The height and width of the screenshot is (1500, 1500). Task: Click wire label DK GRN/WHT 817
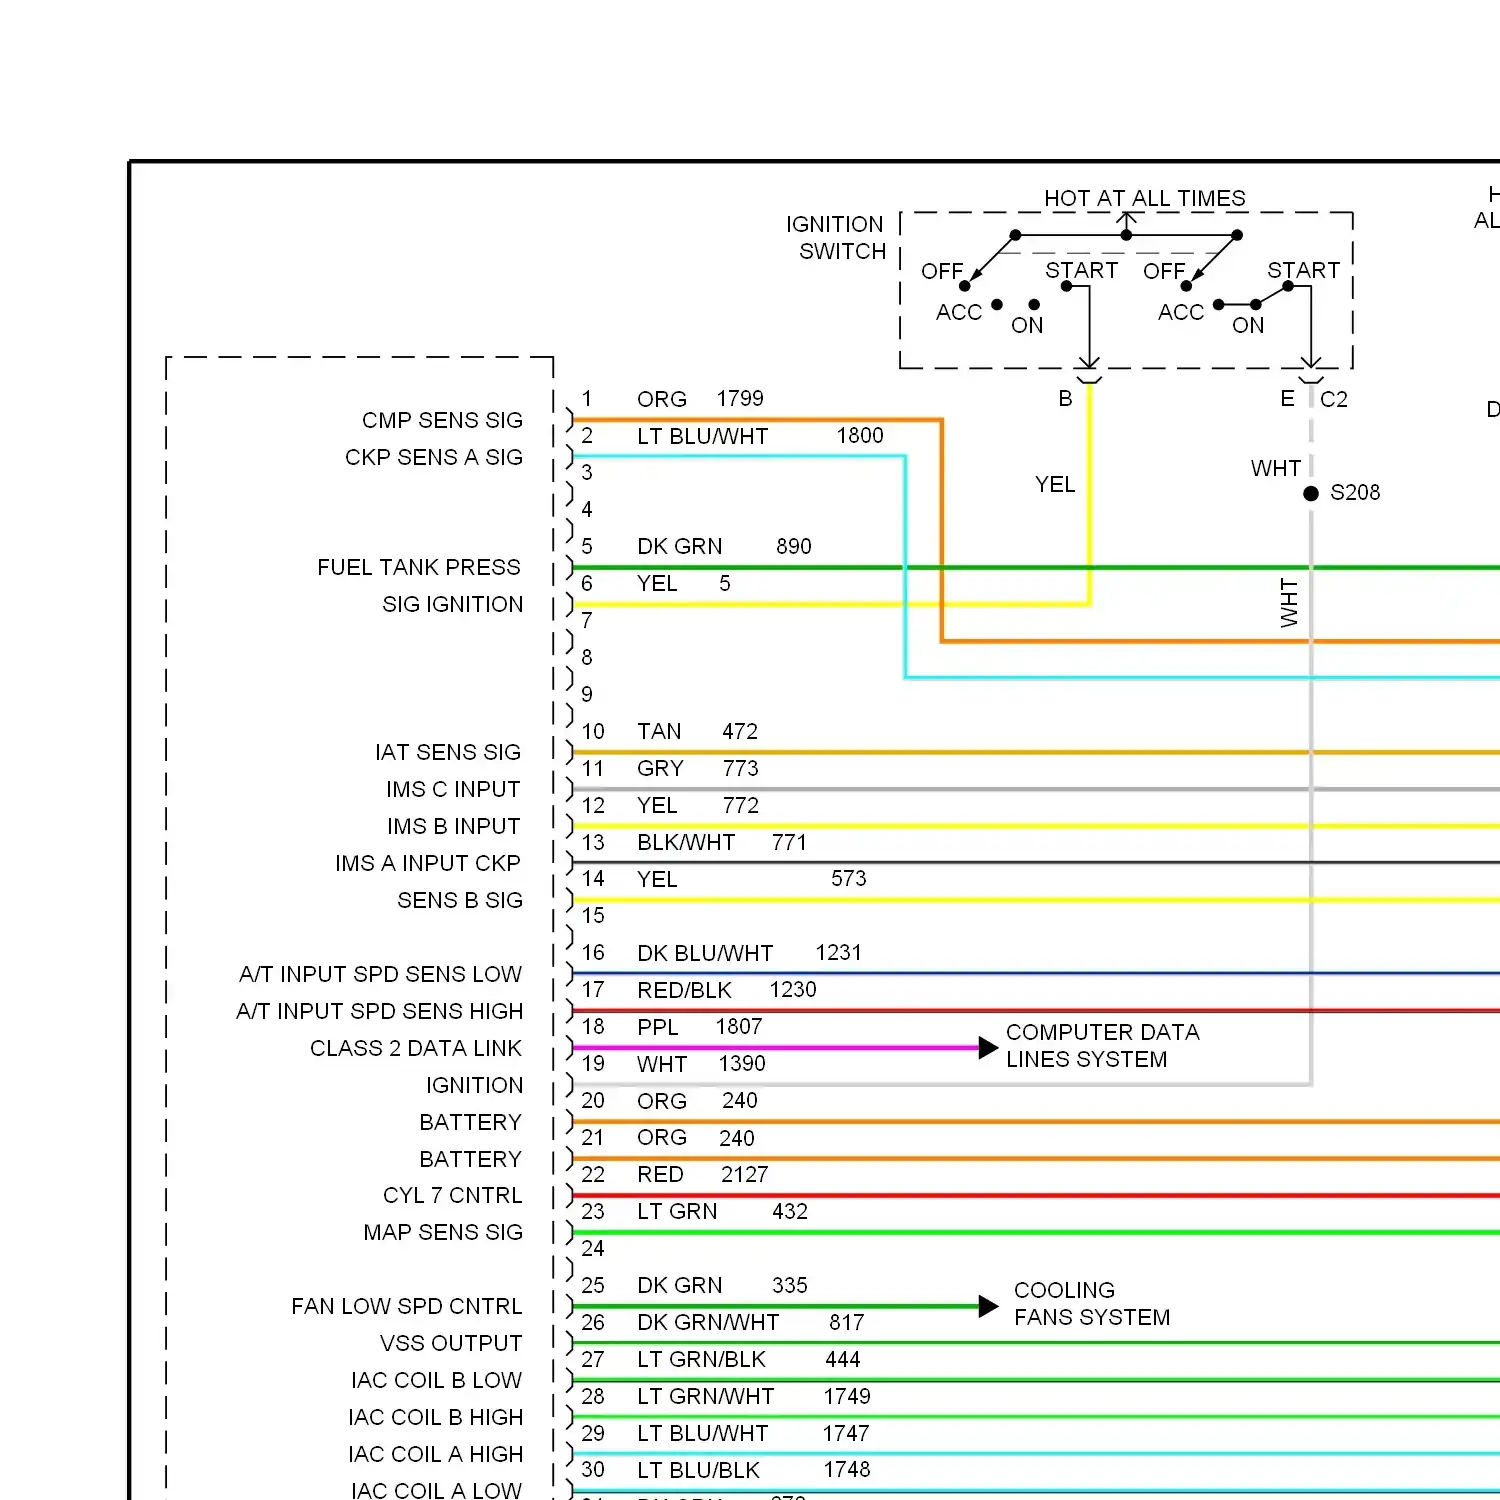click(750, 1322)
